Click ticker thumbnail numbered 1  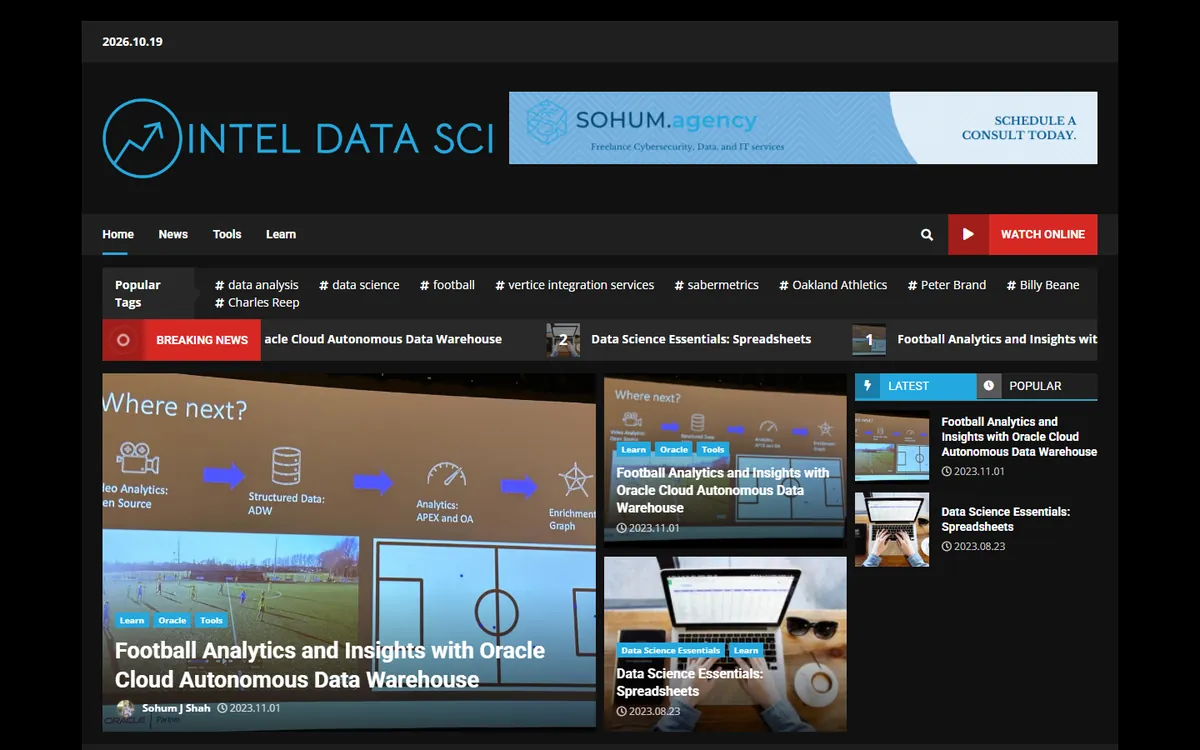click(869, 340)
